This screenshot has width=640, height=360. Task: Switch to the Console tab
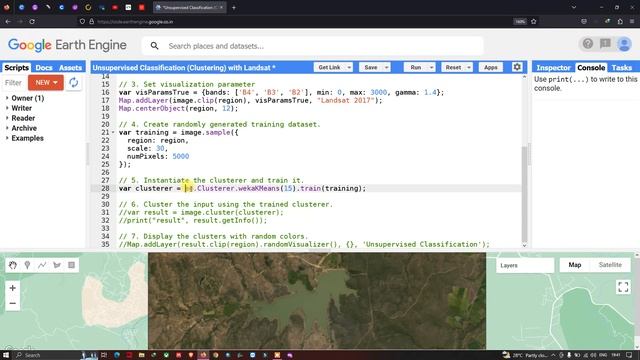591,68
